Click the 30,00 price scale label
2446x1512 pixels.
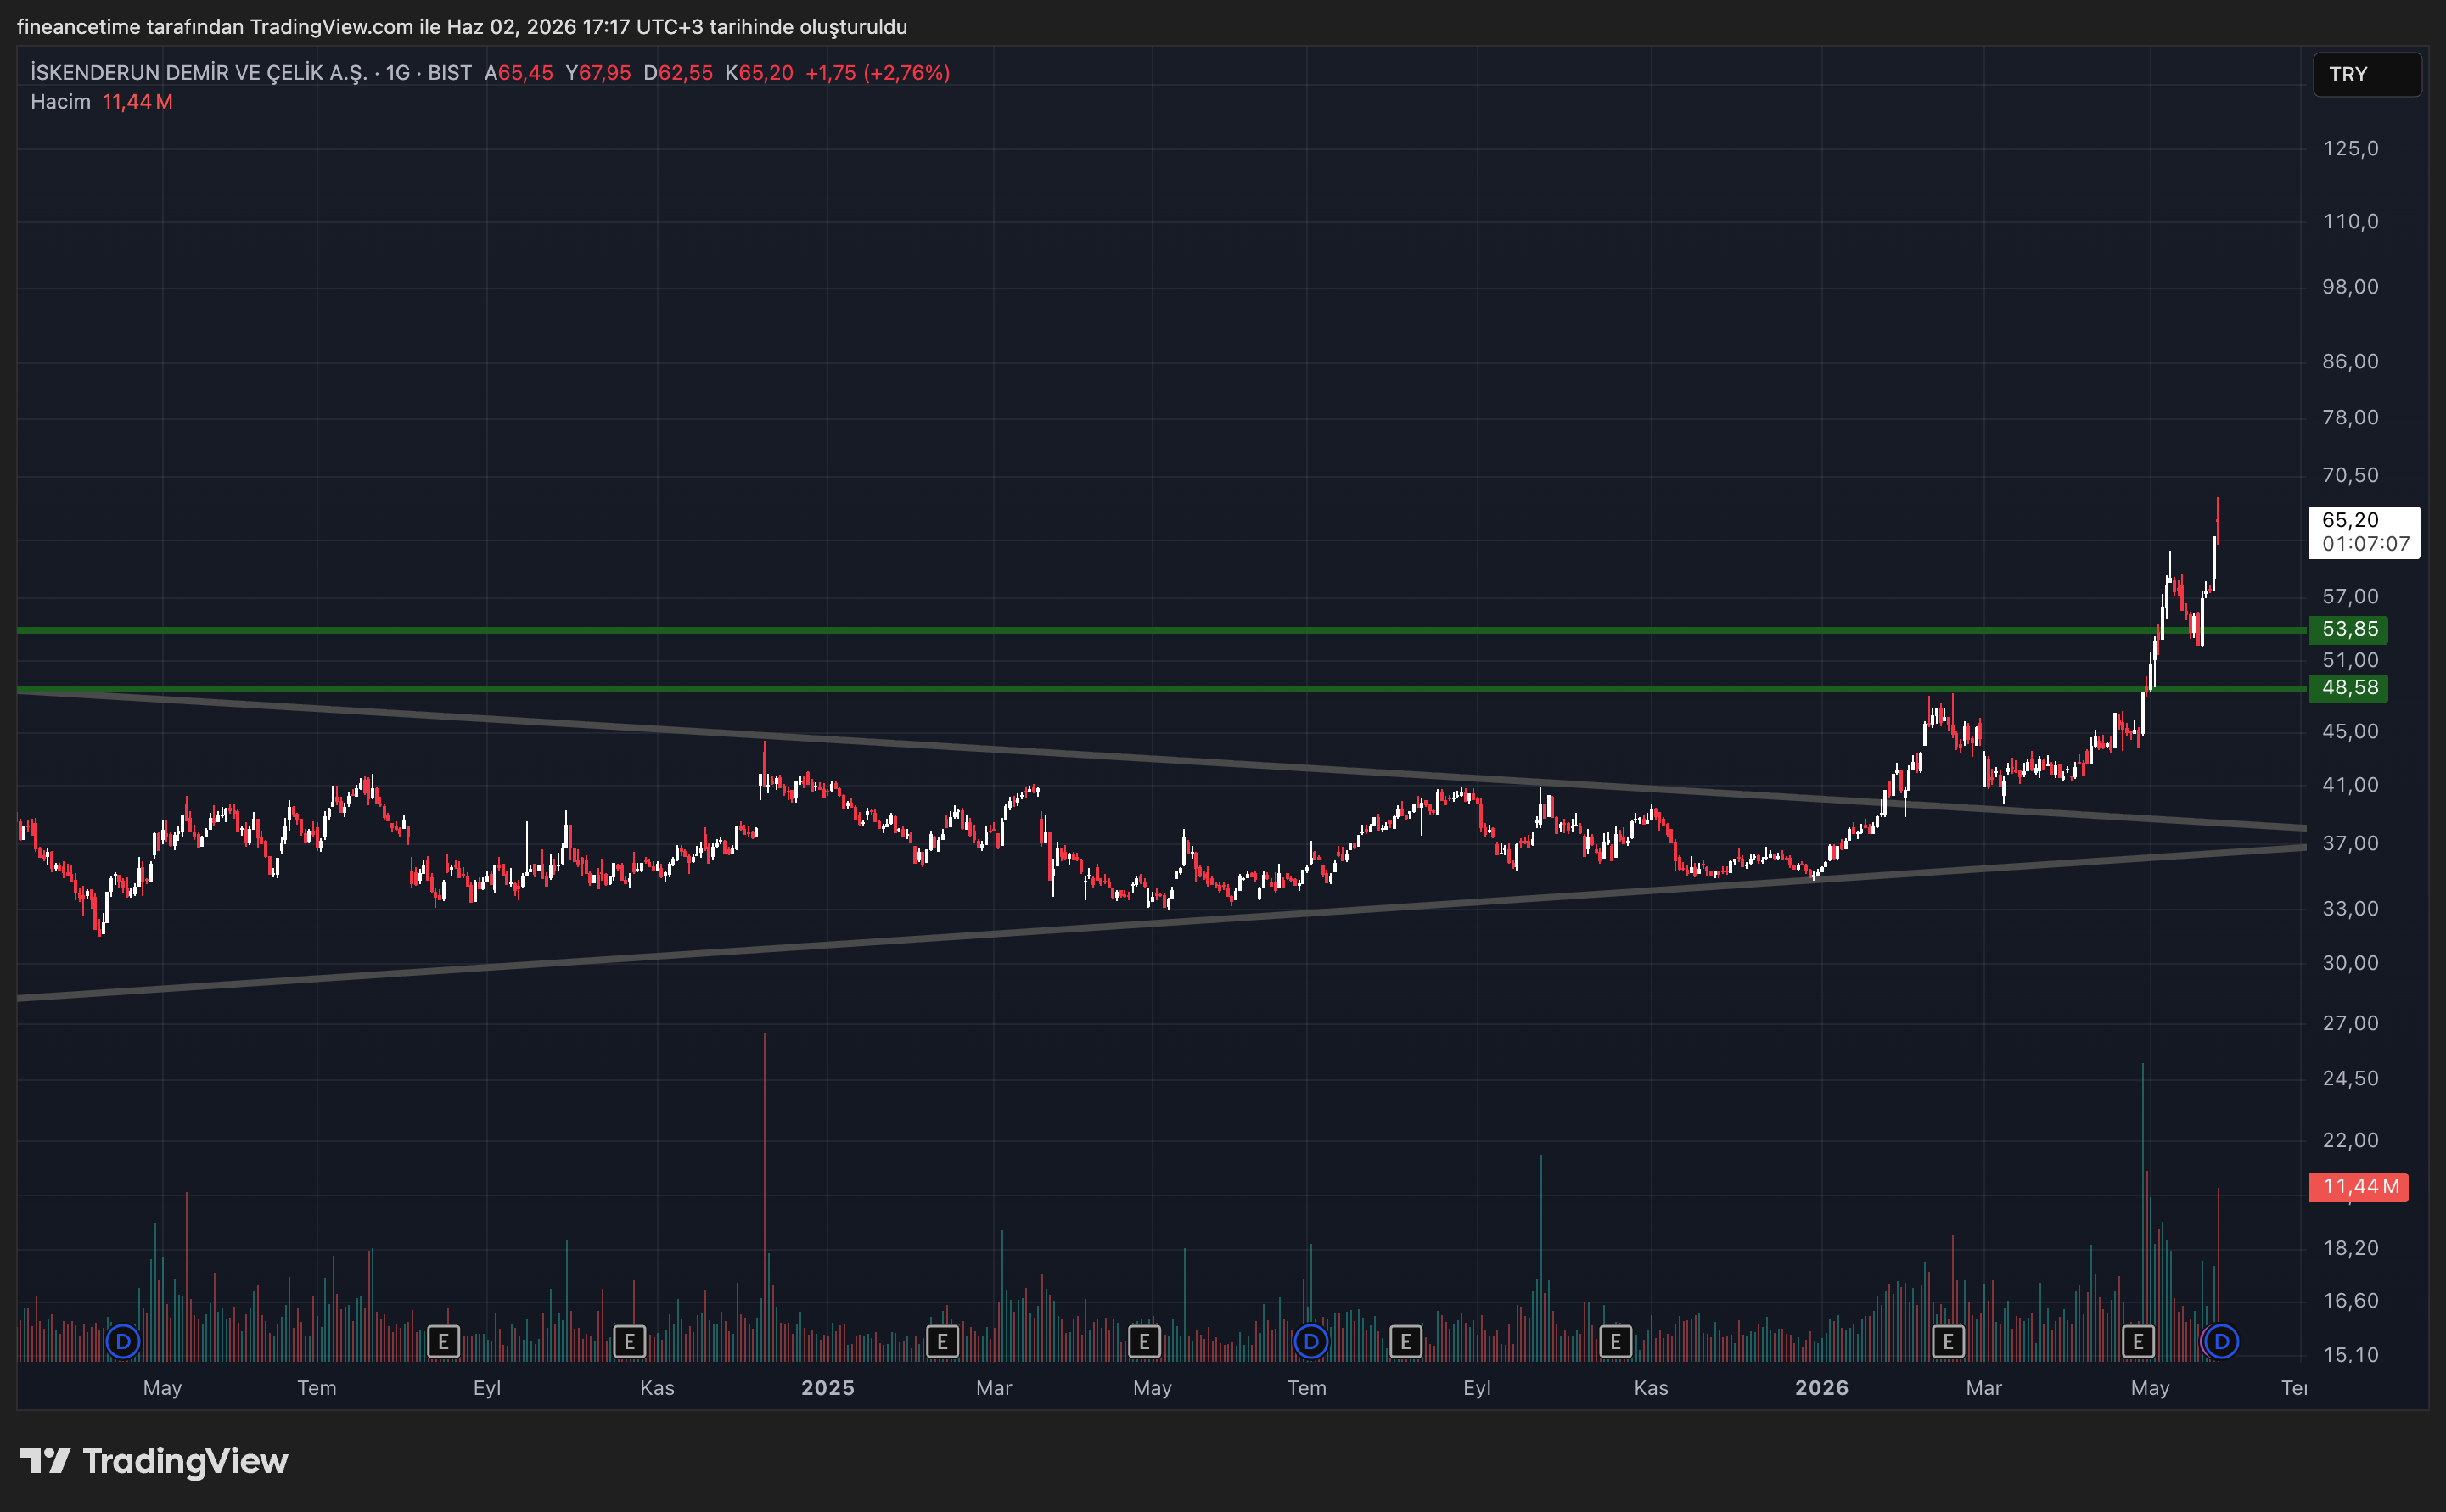click(2350, 963)
